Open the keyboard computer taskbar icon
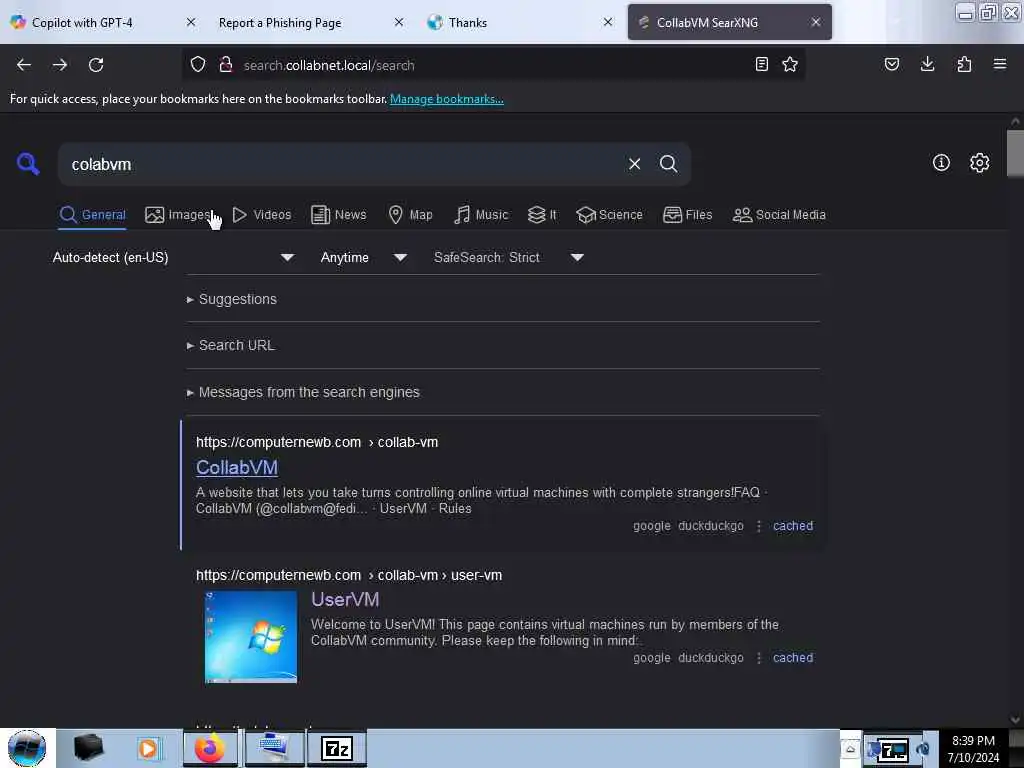The image size is (1024, 768). pos(274,748)
